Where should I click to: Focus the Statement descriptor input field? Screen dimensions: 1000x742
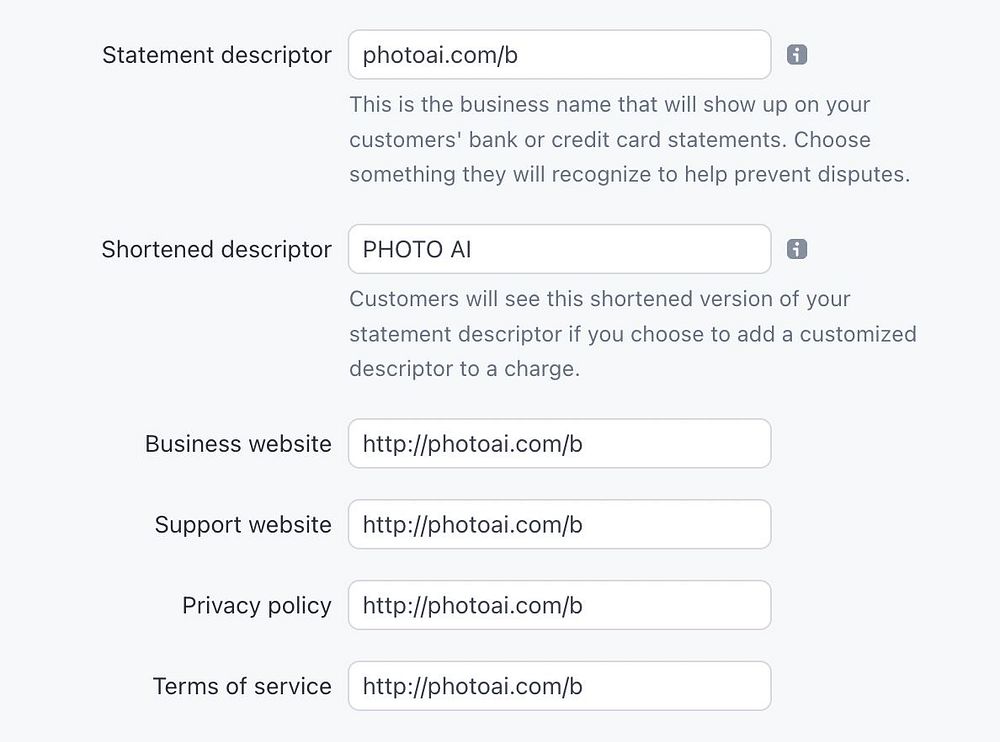[559, 55]
